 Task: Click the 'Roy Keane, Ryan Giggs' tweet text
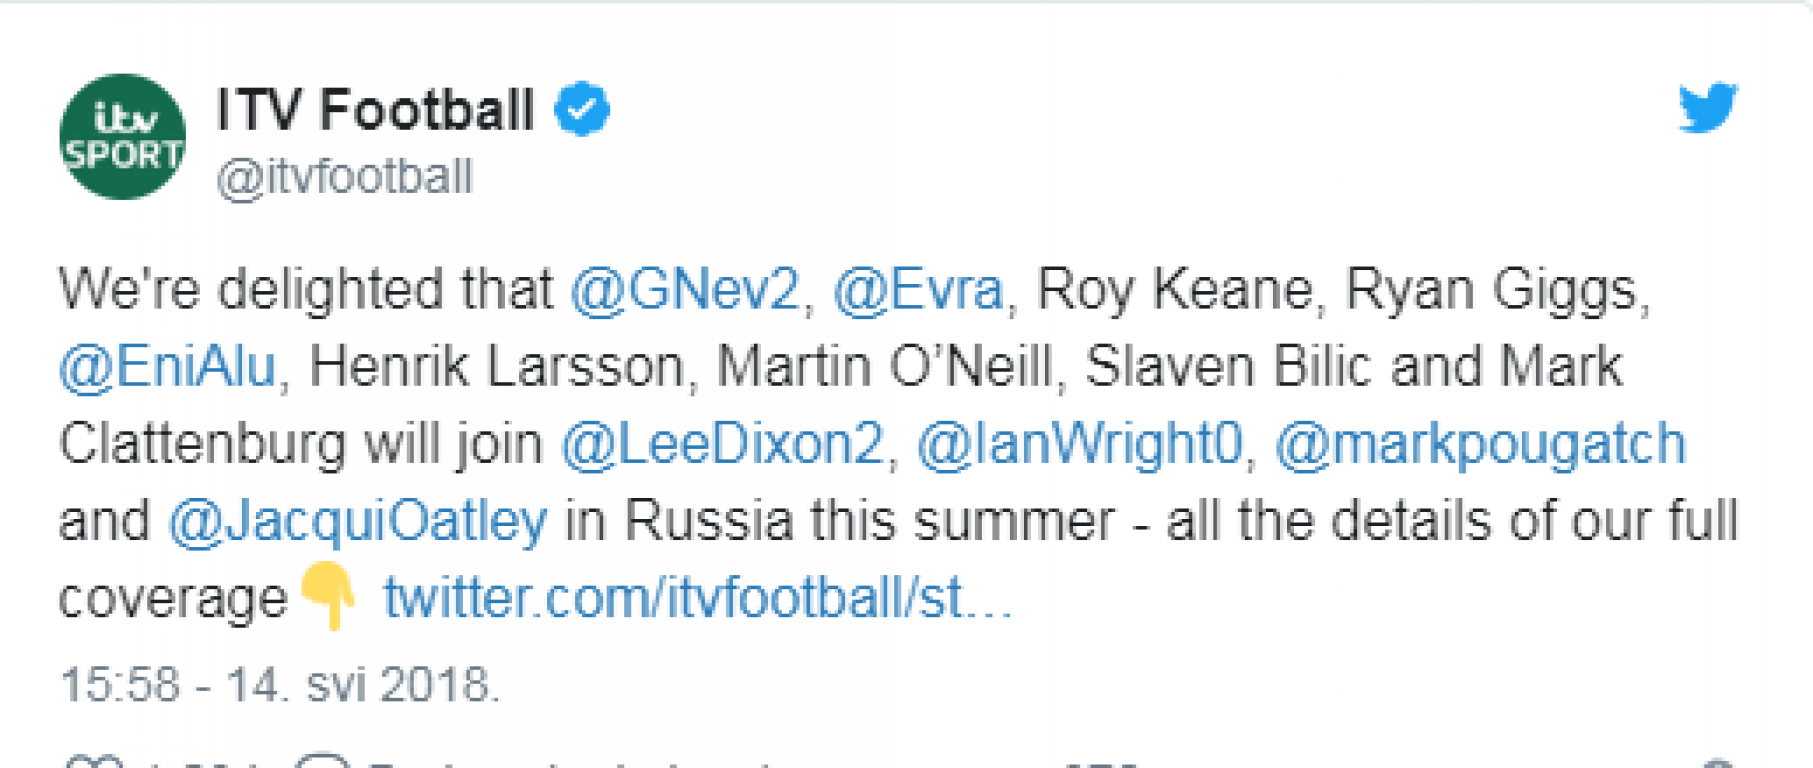pos(1340,290)
